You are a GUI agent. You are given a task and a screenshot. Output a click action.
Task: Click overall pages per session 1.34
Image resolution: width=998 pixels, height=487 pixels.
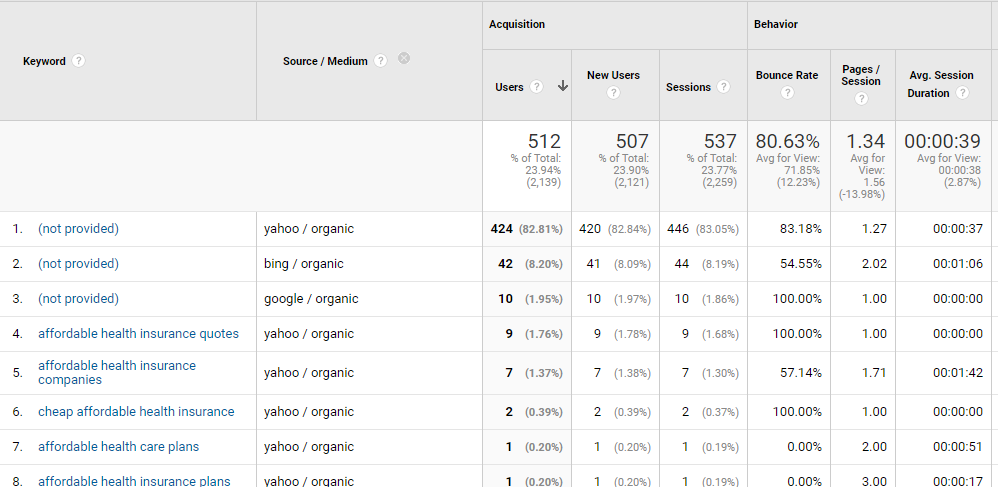[866, 141]
